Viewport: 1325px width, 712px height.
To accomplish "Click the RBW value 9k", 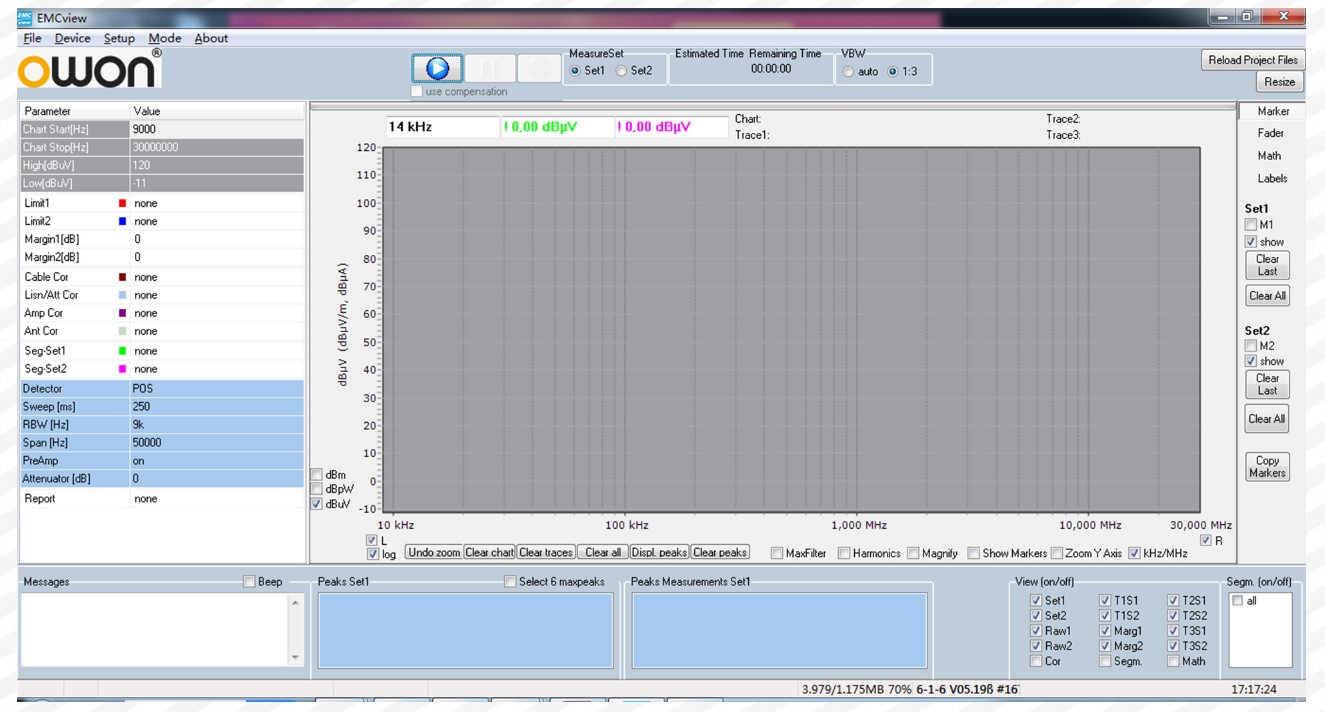I will [x=217, y=425].
